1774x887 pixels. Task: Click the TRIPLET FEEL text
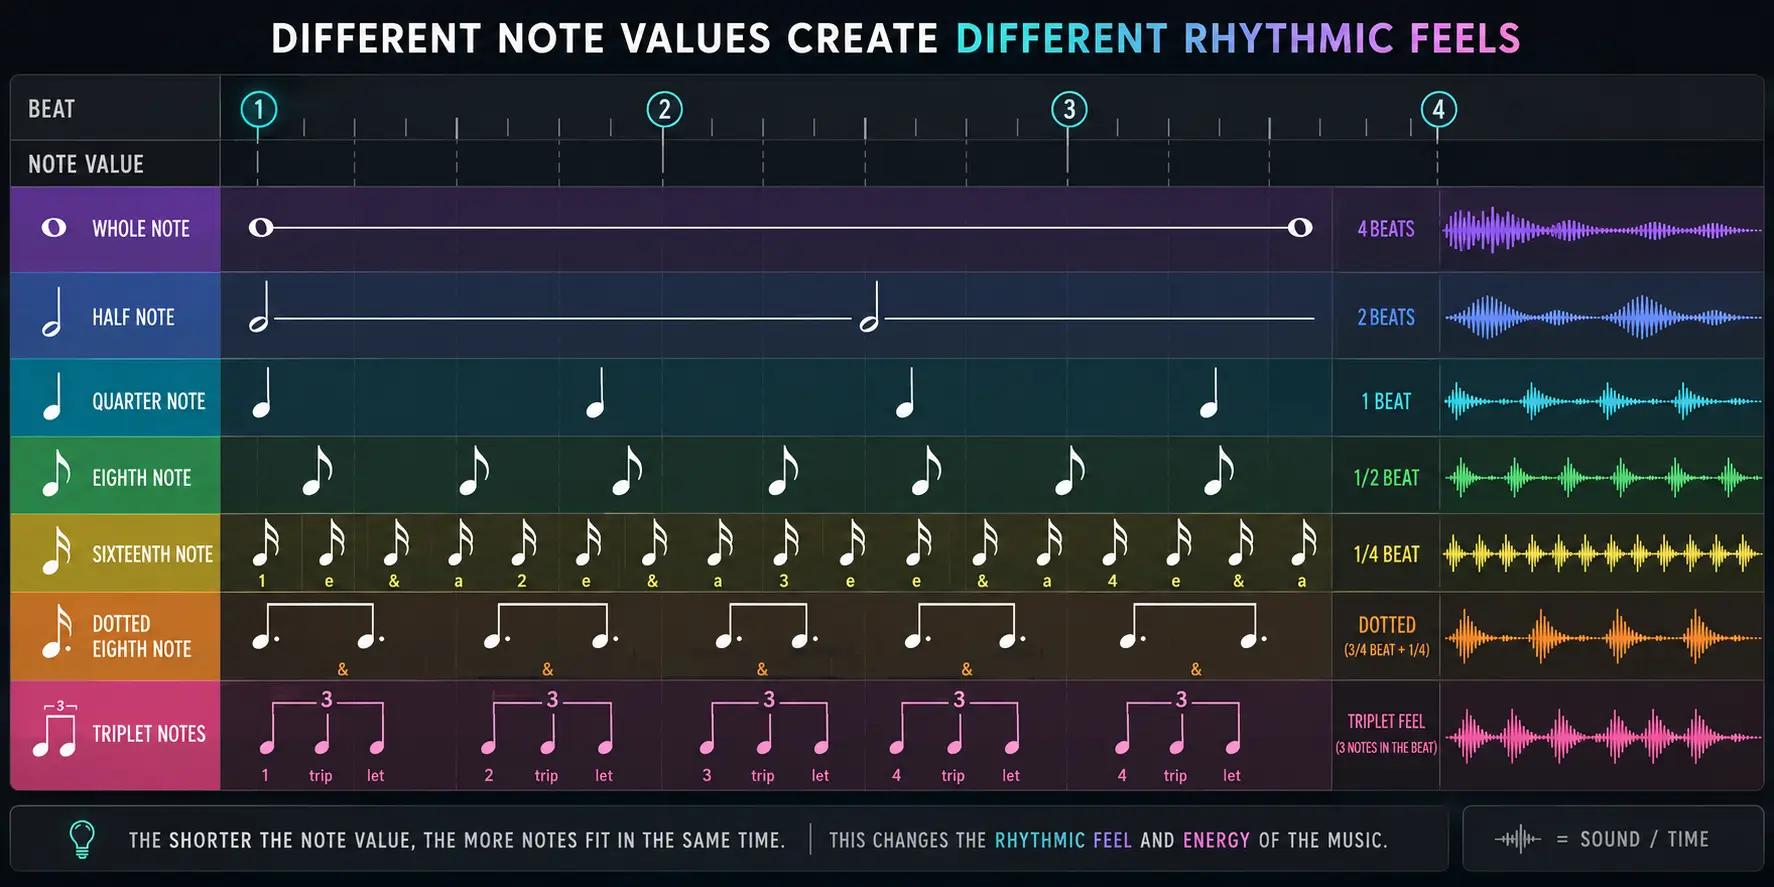[x=1386, y=722]
